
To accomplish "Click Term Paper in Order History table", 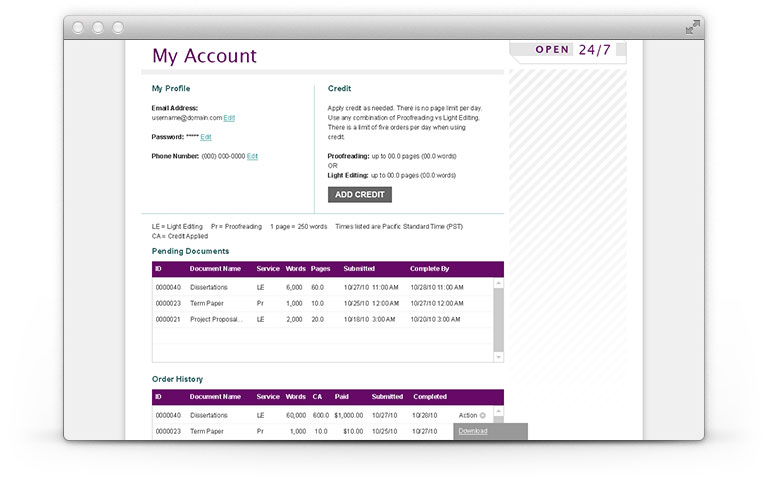I will [x=207, y=432].
